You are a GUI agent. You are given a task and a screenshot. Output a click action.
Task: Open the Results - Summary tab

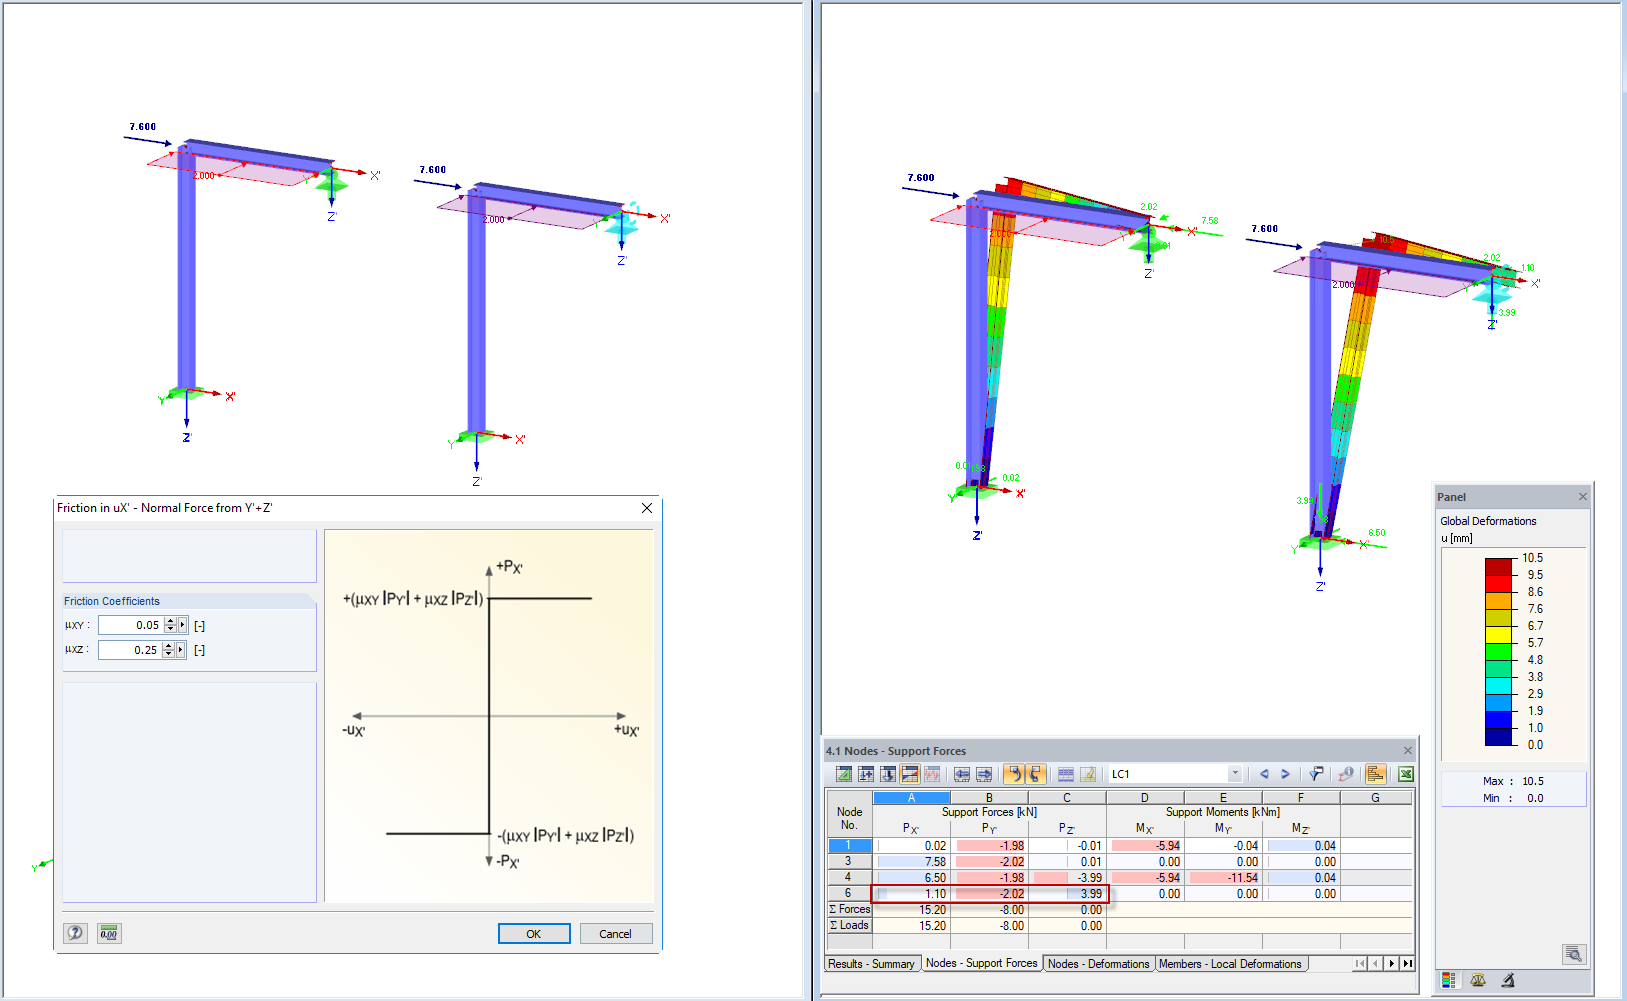[x=871, y=963]
